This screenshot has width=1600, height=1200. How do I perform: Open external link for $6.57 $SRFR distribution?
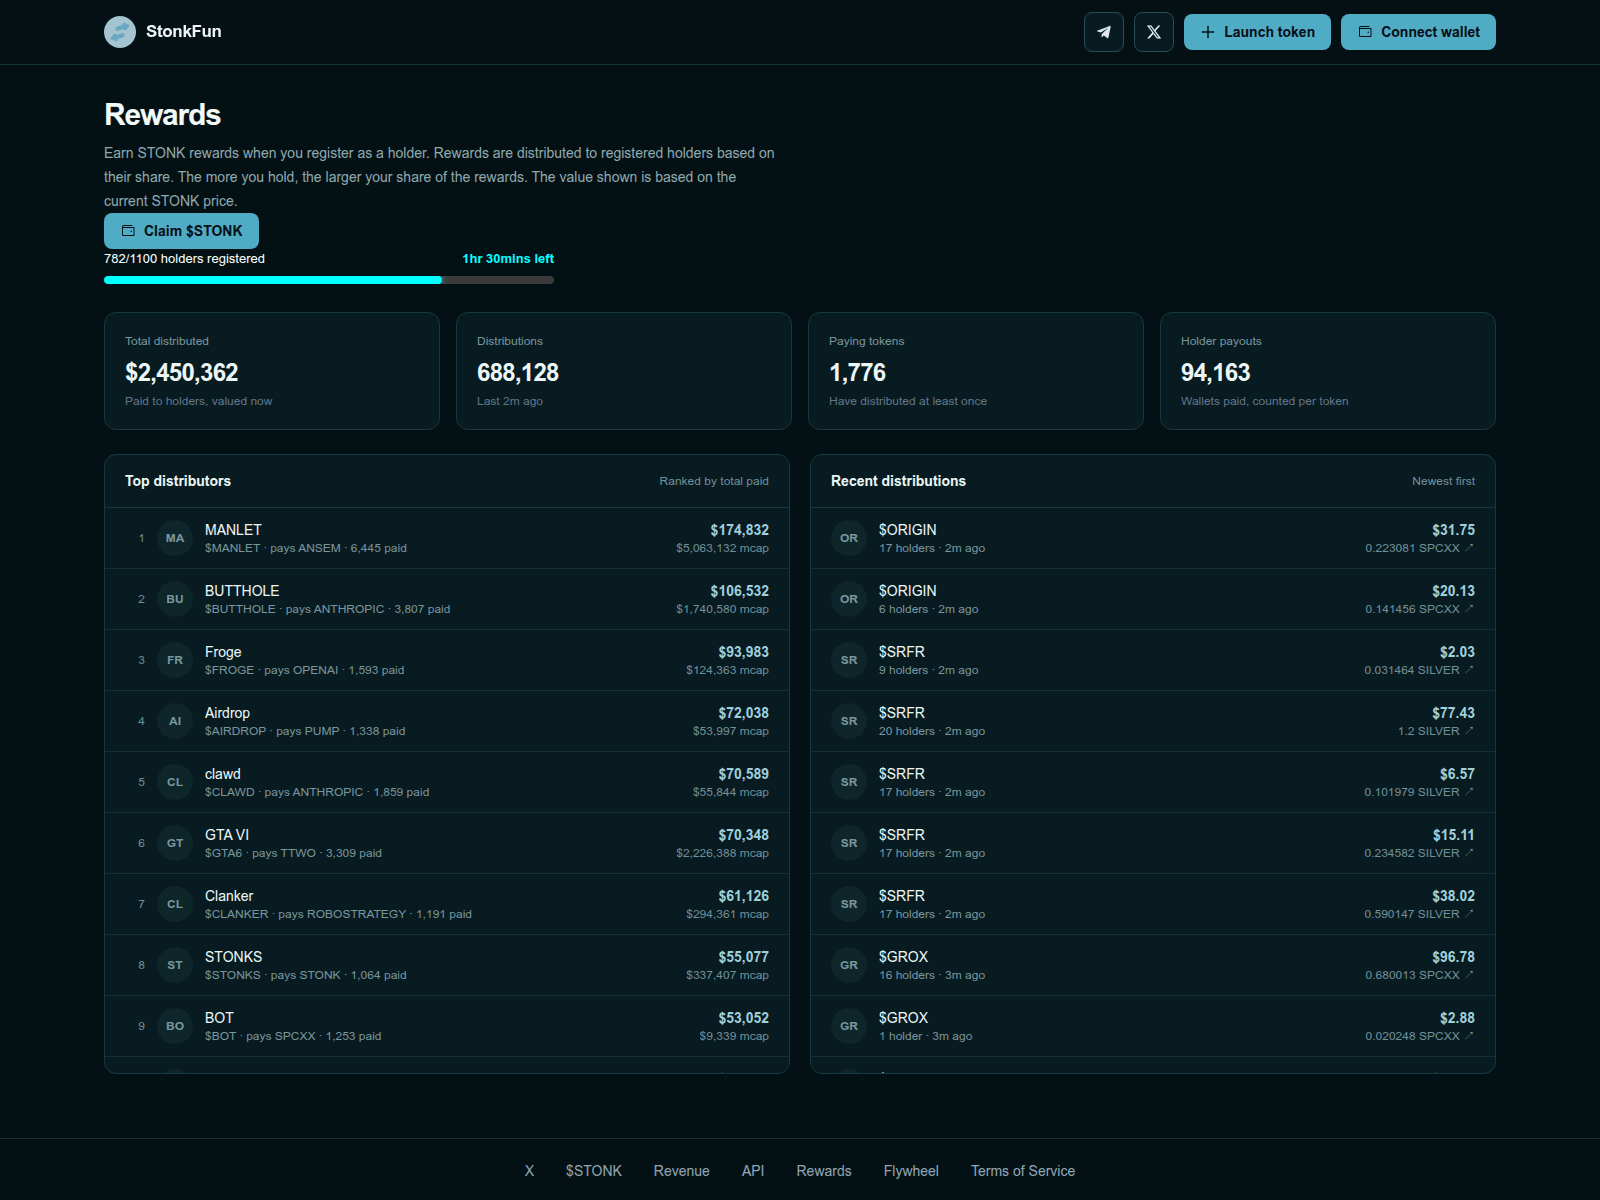coord(1469,792)
